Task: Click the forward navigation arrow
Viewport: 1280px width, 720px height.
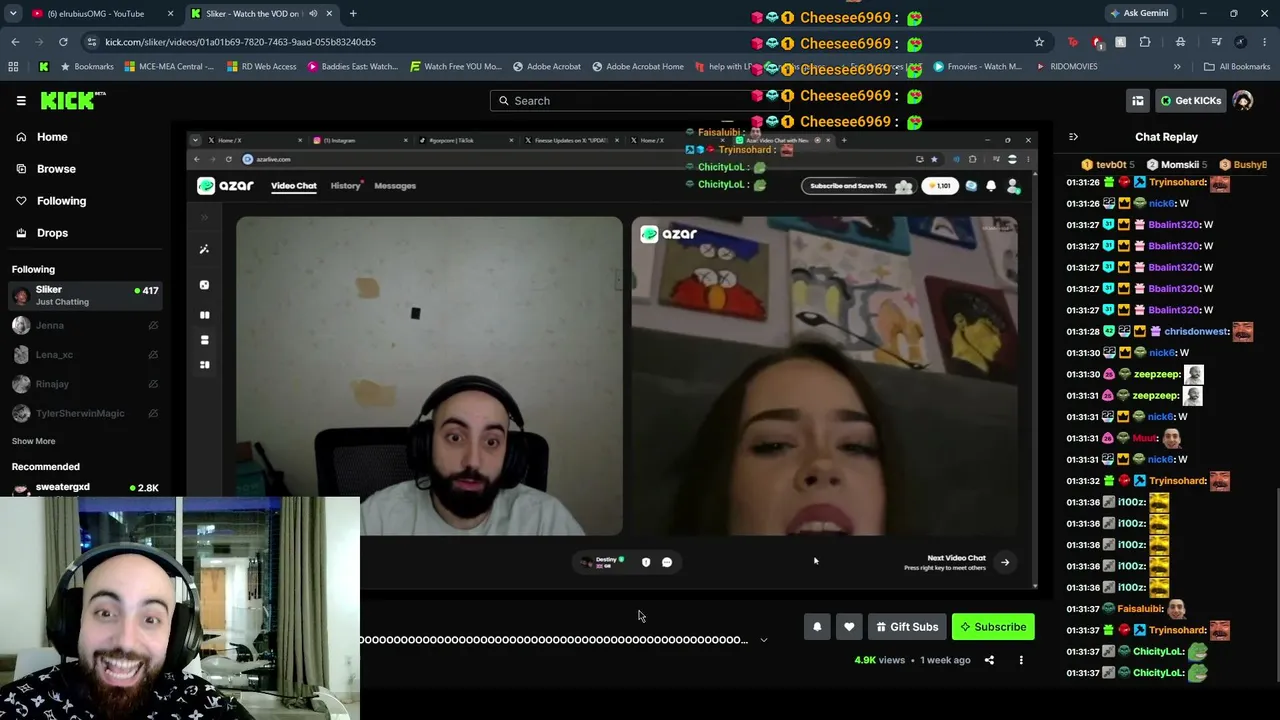Action: (x=39, y=42)
